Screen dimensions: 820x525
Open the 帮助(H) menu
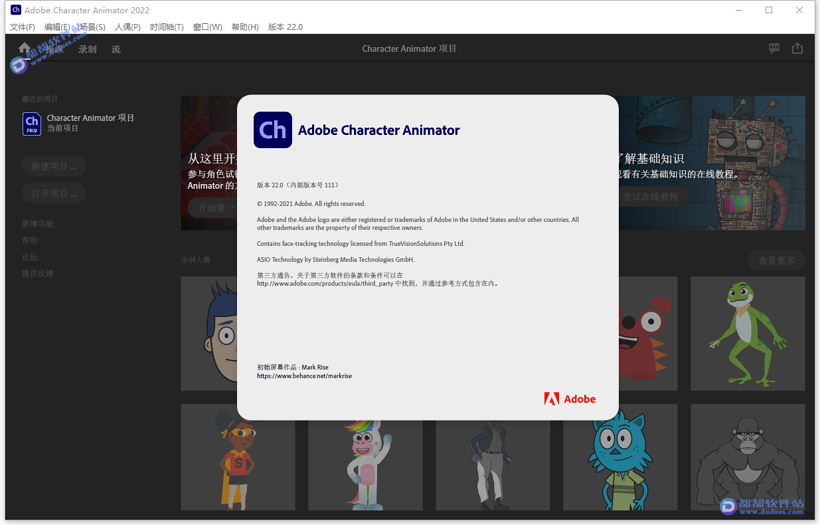(245, 27)
